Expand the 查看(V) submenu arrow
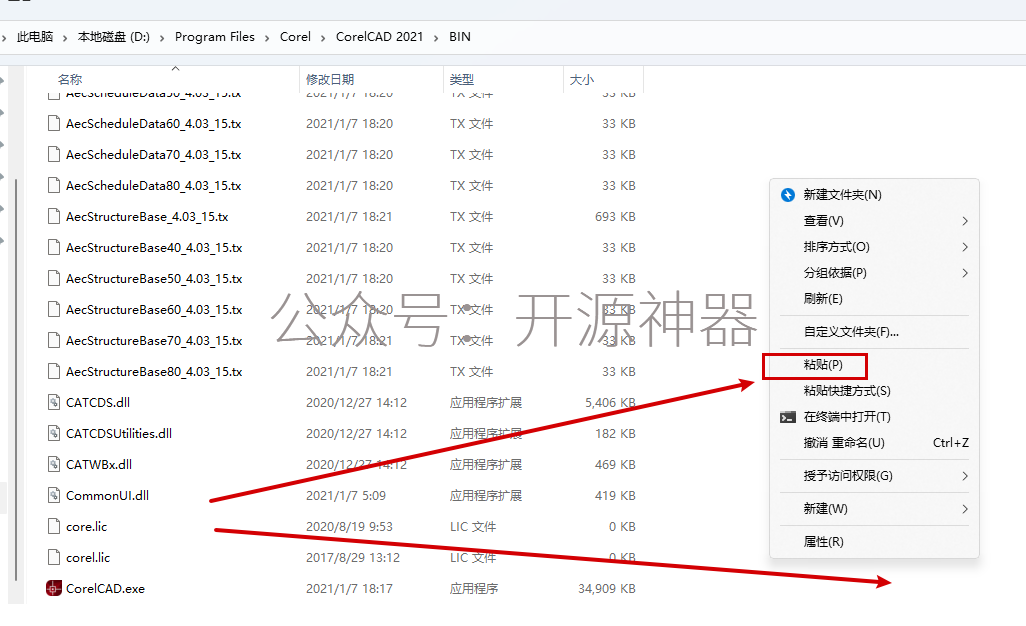The image size is (1026, 626). 964,221
